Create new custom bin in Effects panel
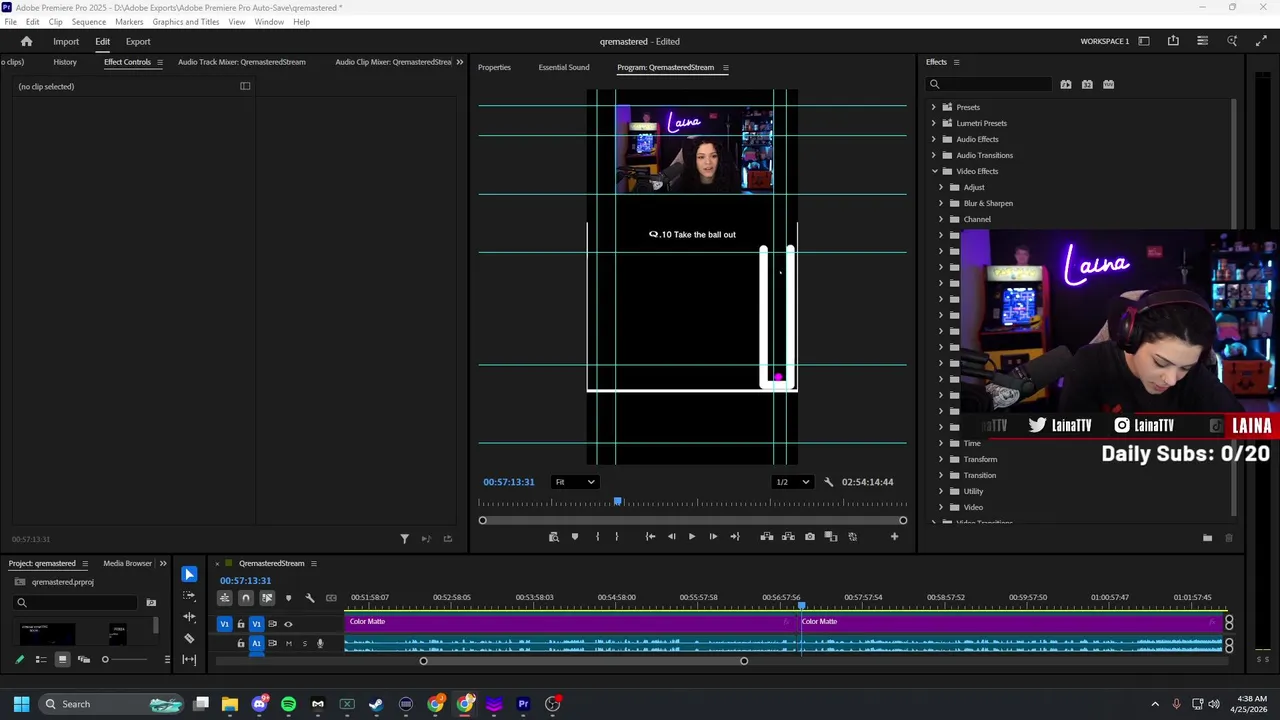The width and height of the screenshot is (1280, 720). pos(1207,538)
